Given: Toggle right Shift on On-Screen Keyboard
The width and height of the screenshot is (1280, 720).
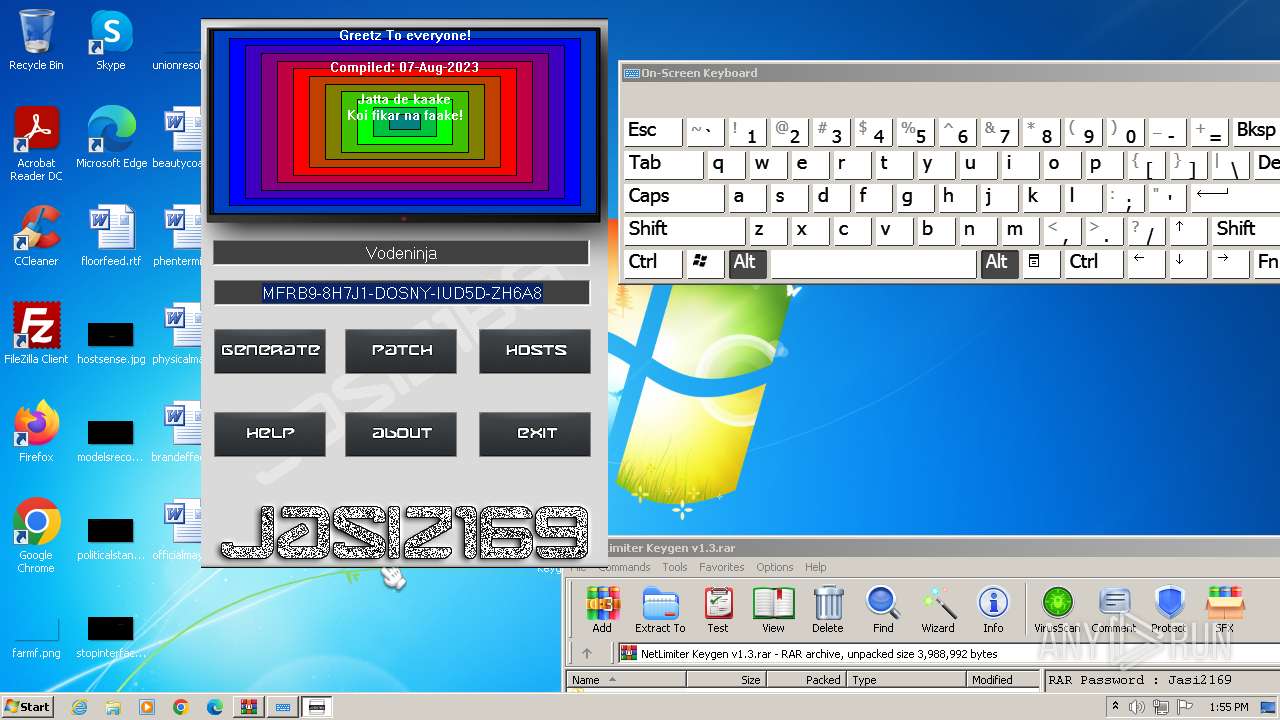Looking at the screenshot, I should pyautogui.click(x=1246, y=230).
